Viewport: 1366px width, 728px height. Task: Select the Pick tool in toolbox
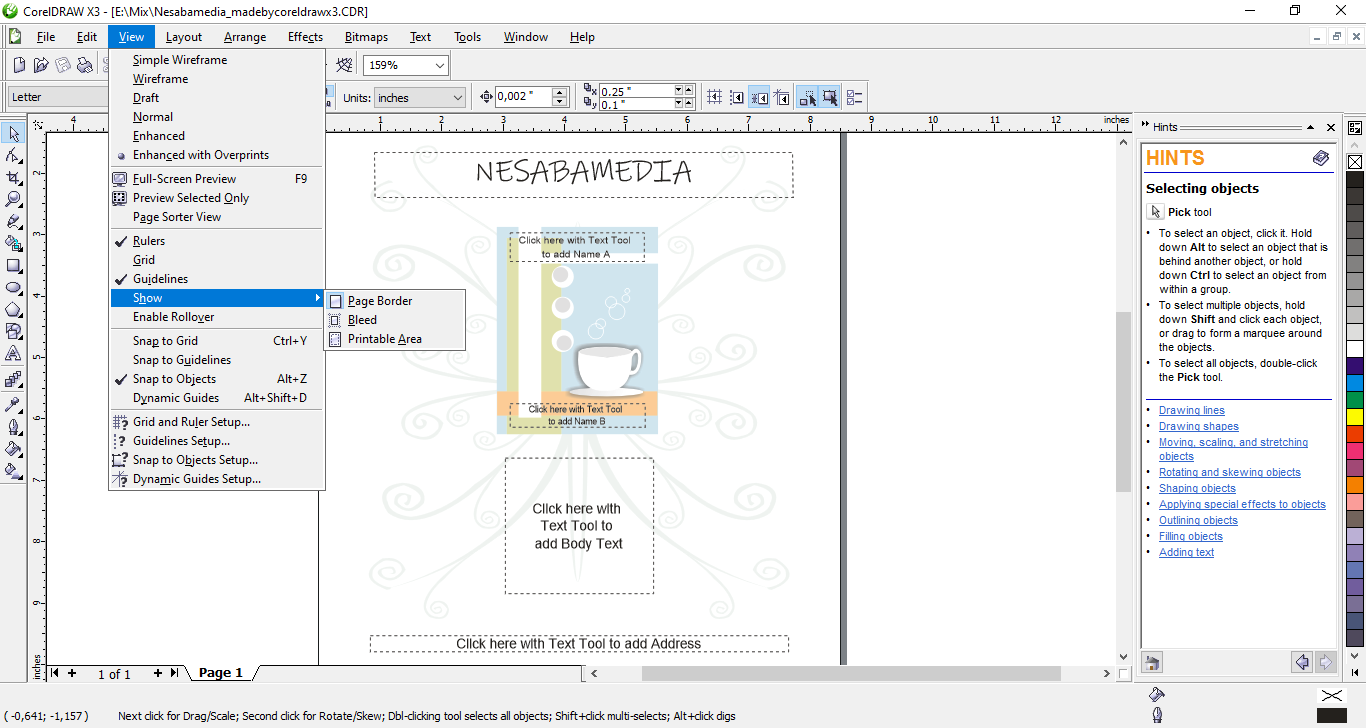[x=14, y=134]
